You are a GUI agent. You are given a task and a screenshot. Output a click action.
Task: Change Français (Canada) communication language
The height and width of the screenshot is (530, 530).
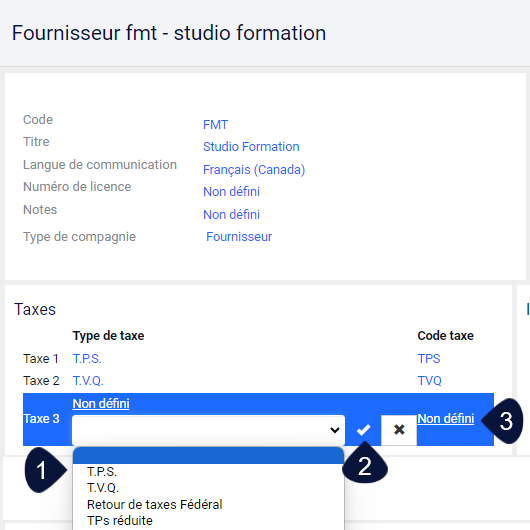(x=254, y=169)
